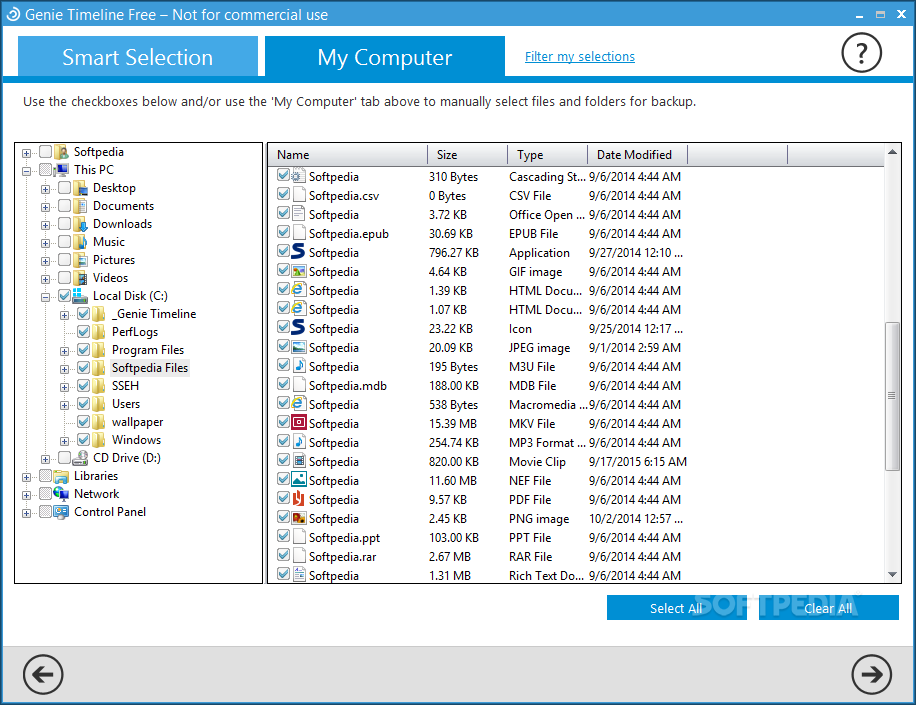Click the This PC computer icon
The width and height of the screenshot is (916, 705).
pos(61,170)
